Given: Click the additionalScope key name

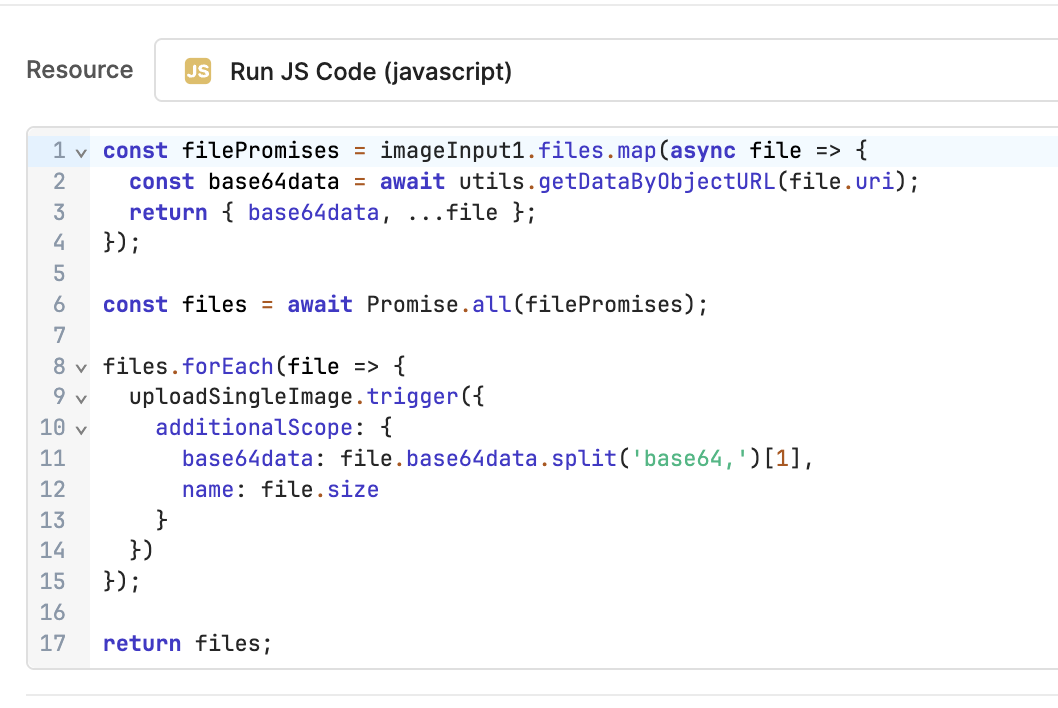Looking at the screenshot, I should pyautogui.click(x=255, y=428).
